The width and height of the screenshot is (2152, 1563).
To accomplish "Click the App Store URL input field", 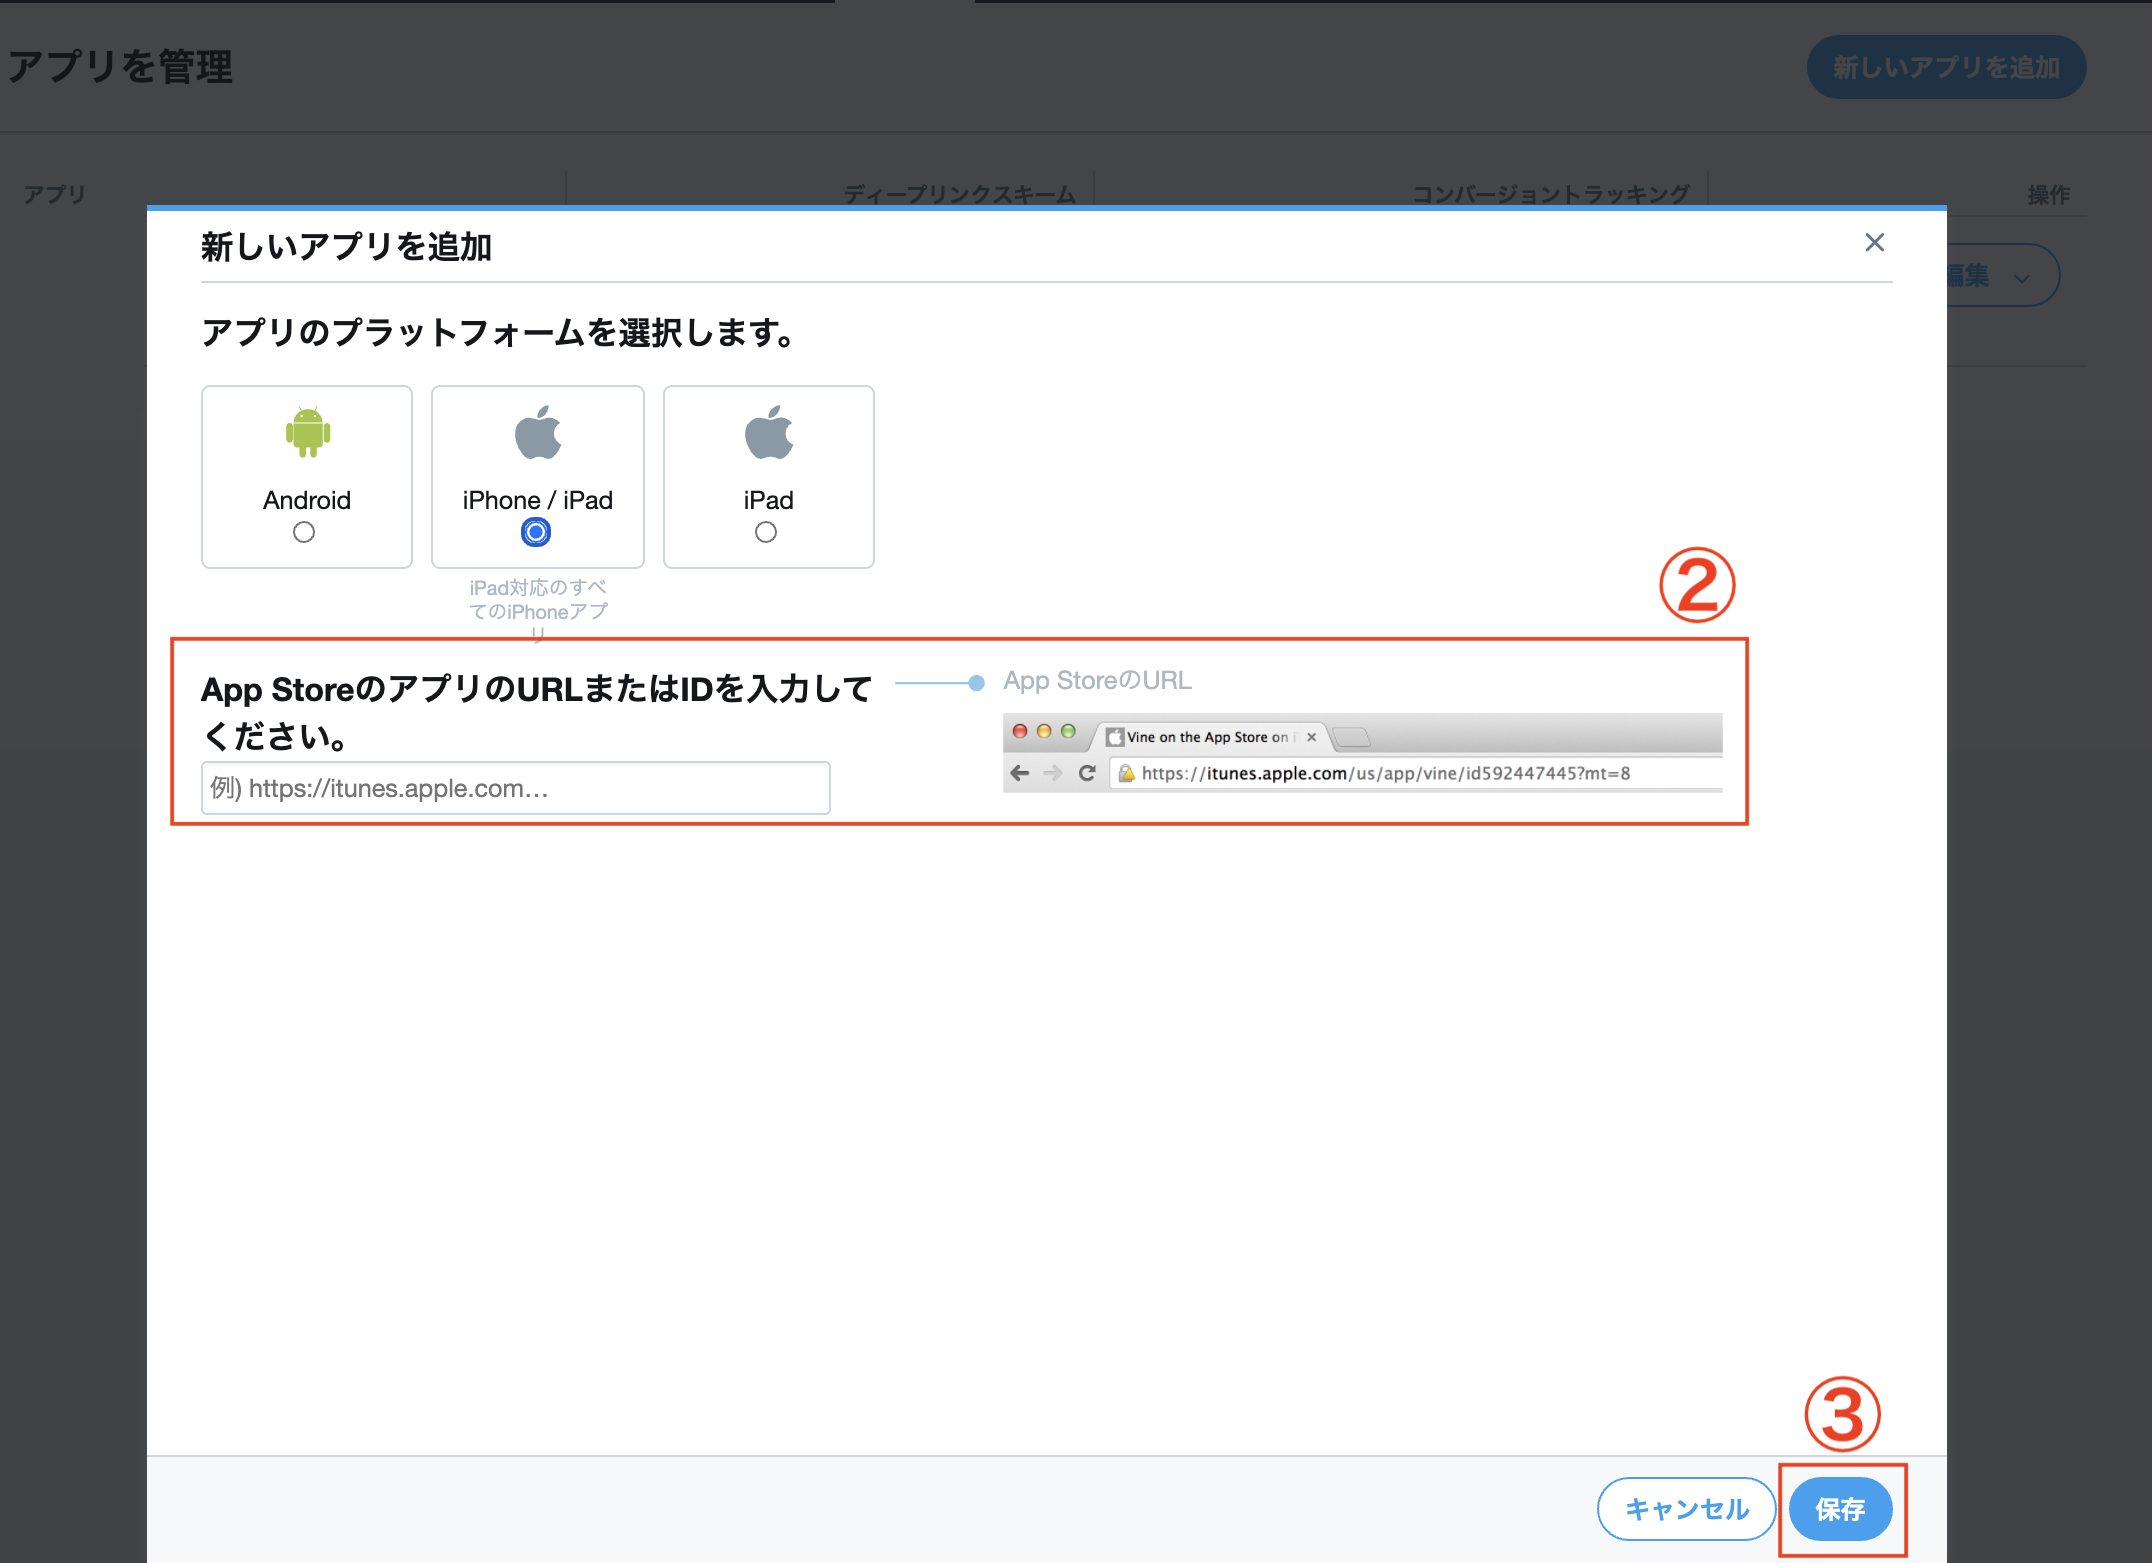I will [514, 788].
